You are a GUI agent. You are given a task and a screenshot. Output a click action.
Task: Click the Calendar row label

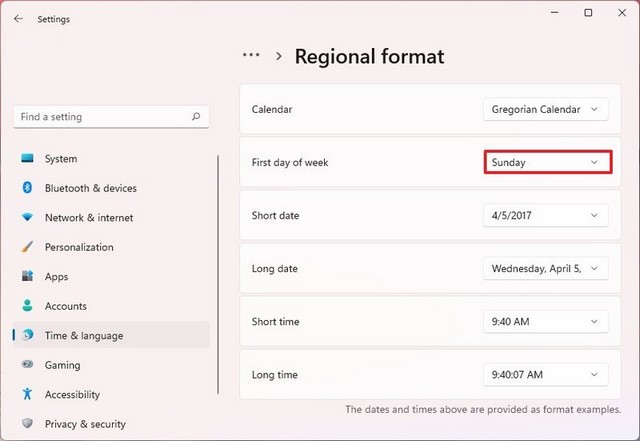(x=272, y=109)
